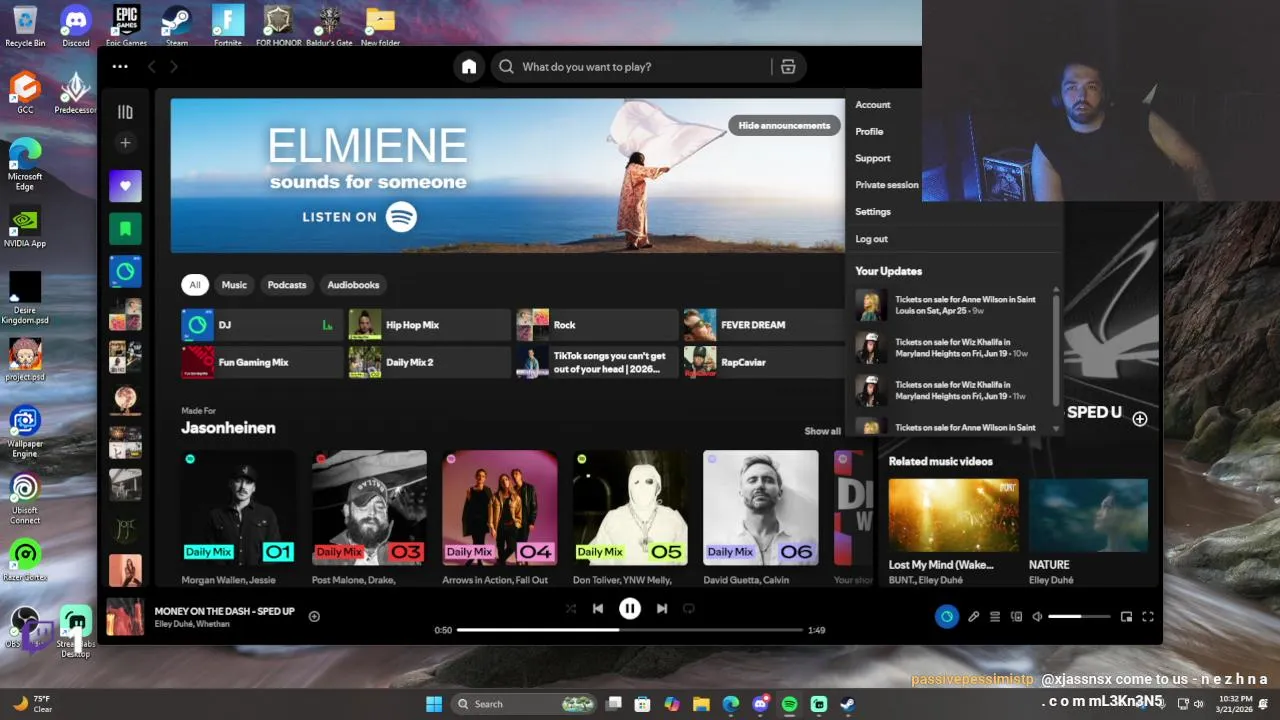Adjust the volume slider
The height and width of the screenshot is (720, 1280).
[x=1078, y=617]
